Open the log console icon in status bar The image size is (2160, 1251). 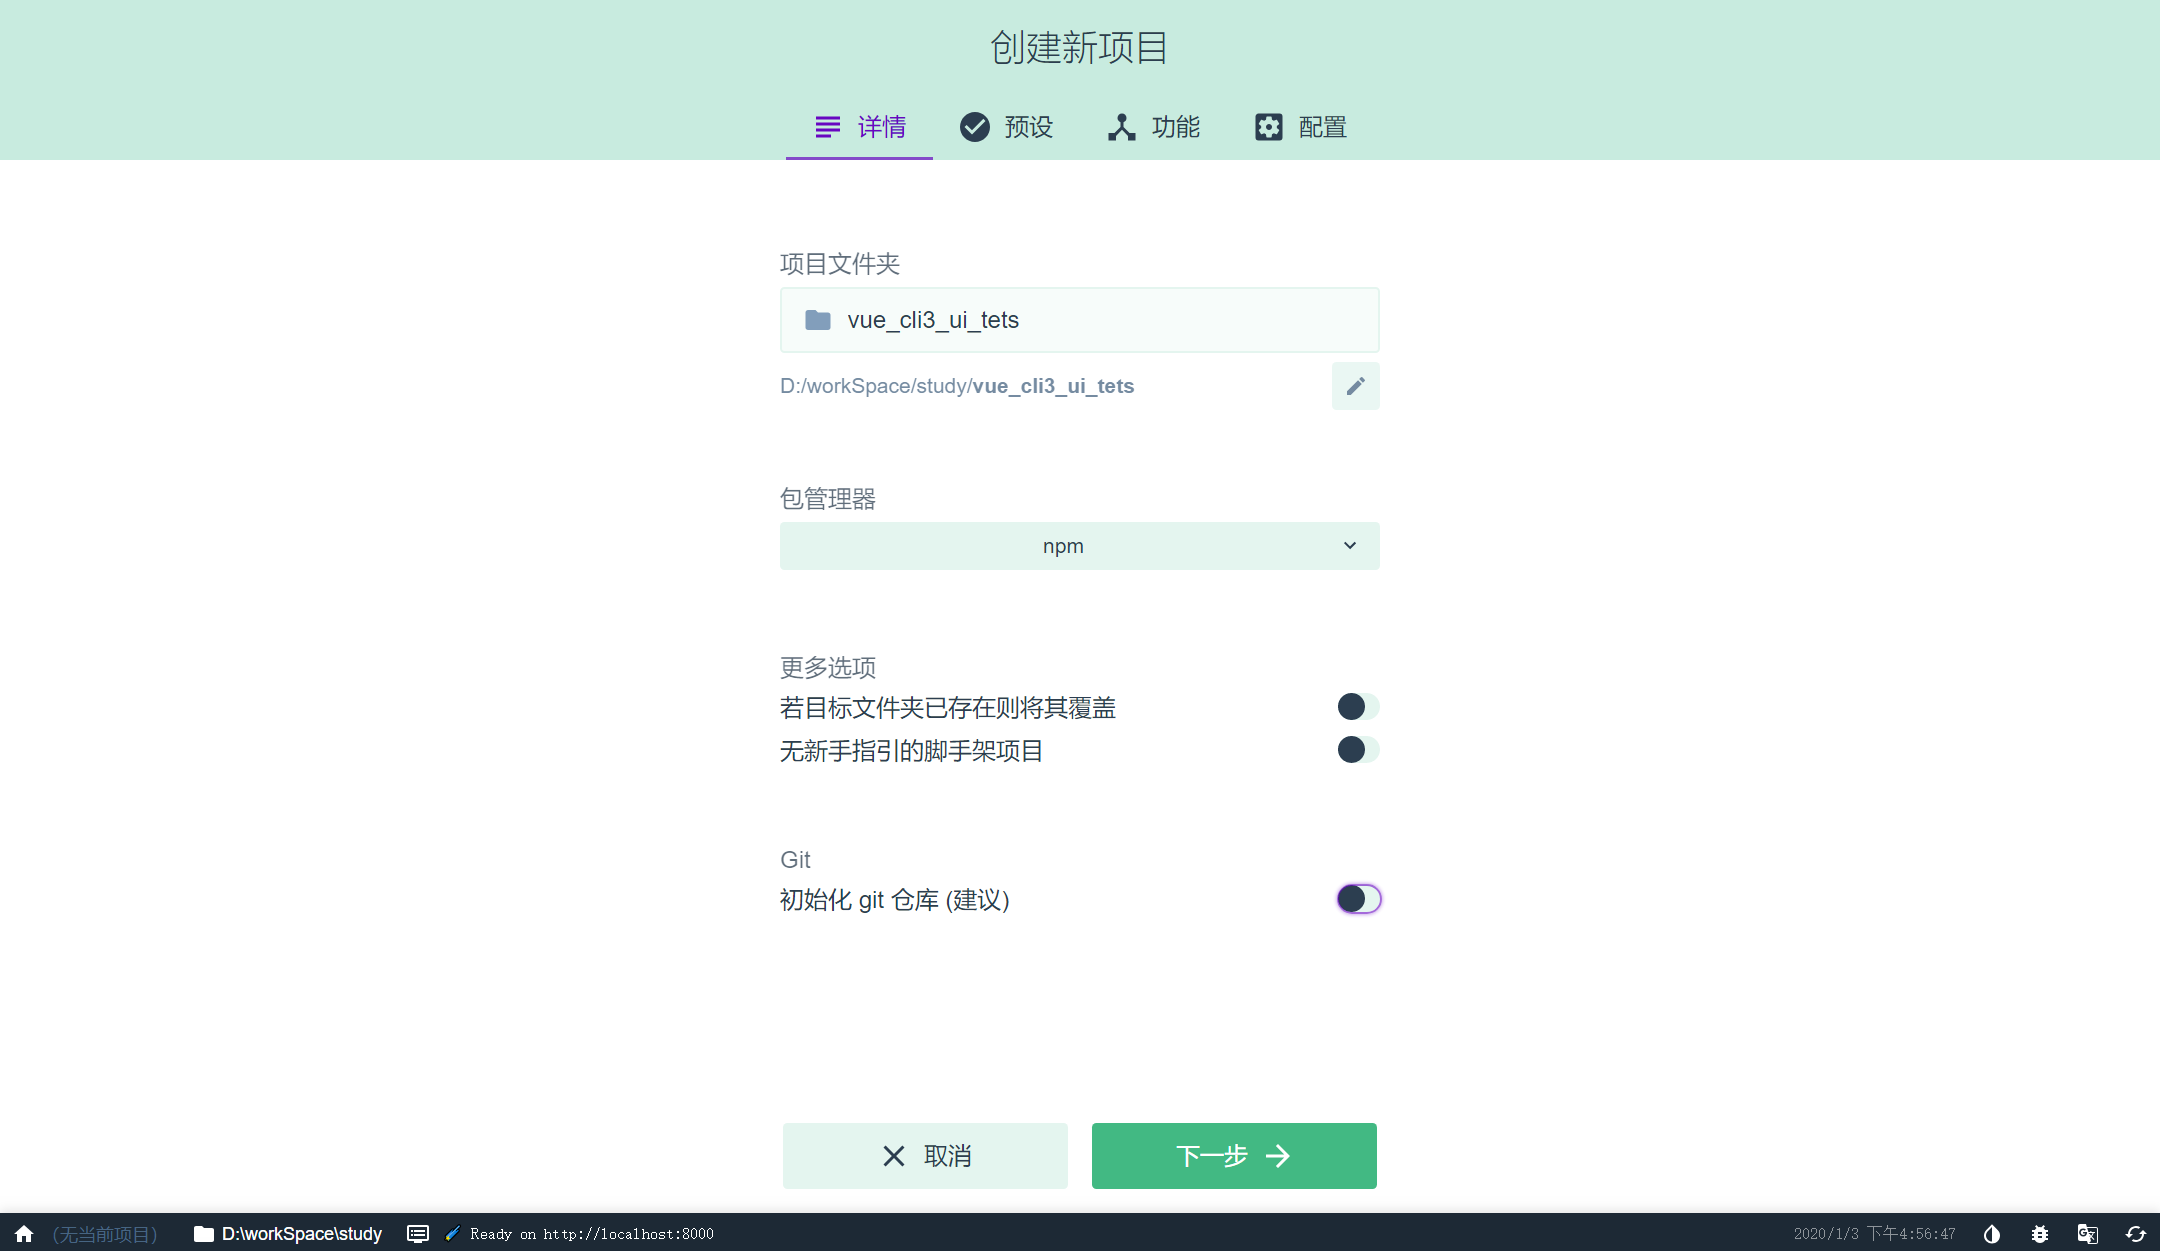[418, 1233]
